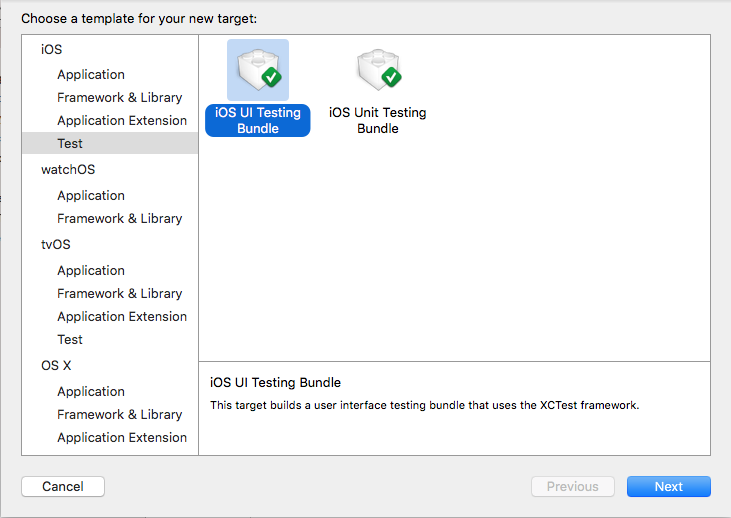Image resolution: width=731 pixels, height=518 pixels.
Task: Select Framework & Library under watchOS
Action: (119, 218)
